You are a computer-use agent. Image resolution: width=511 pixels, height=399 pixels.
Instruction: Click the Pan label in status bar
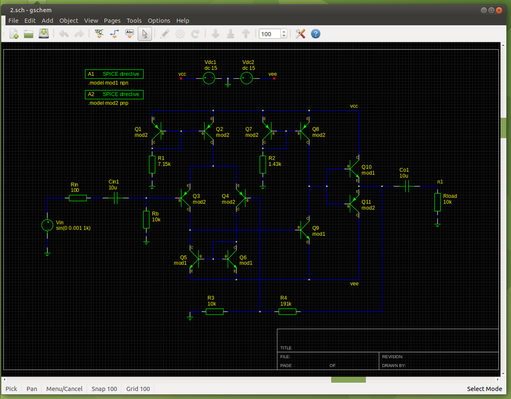pyautogui.click(x=32, y=389)
